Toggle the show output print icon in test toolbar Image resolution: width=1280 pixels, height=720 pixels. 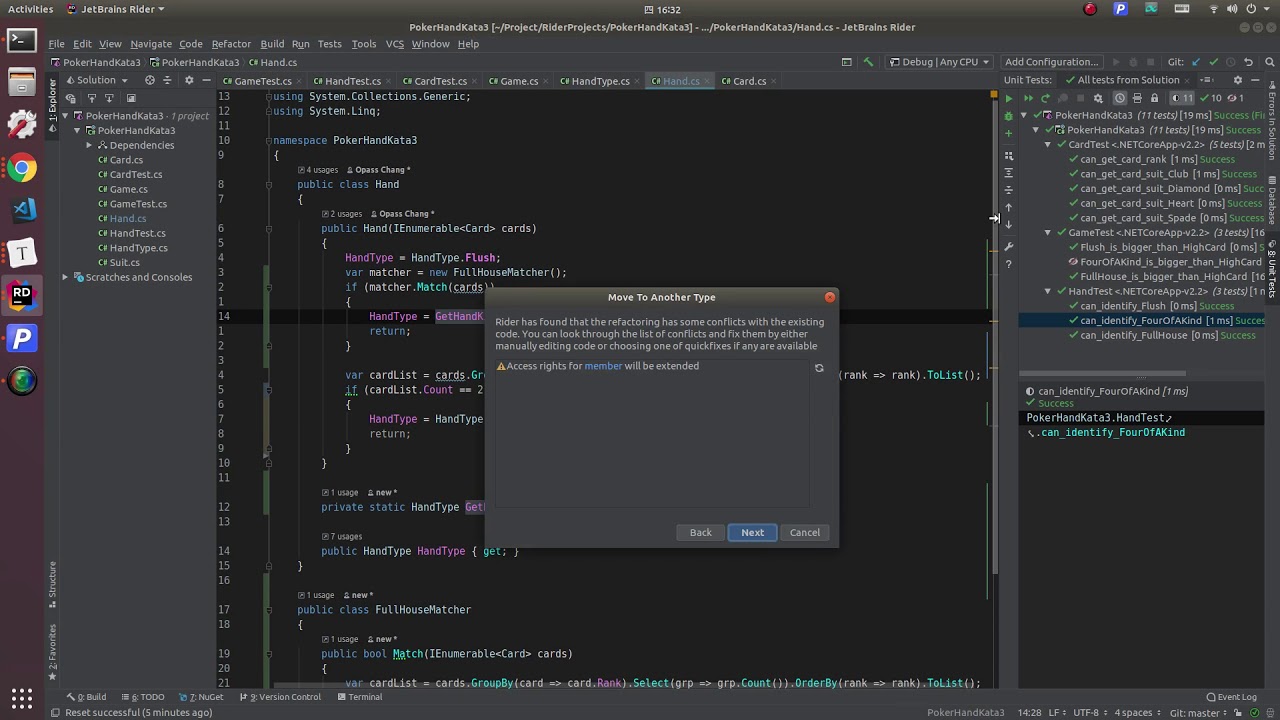tap(1137, 98)
